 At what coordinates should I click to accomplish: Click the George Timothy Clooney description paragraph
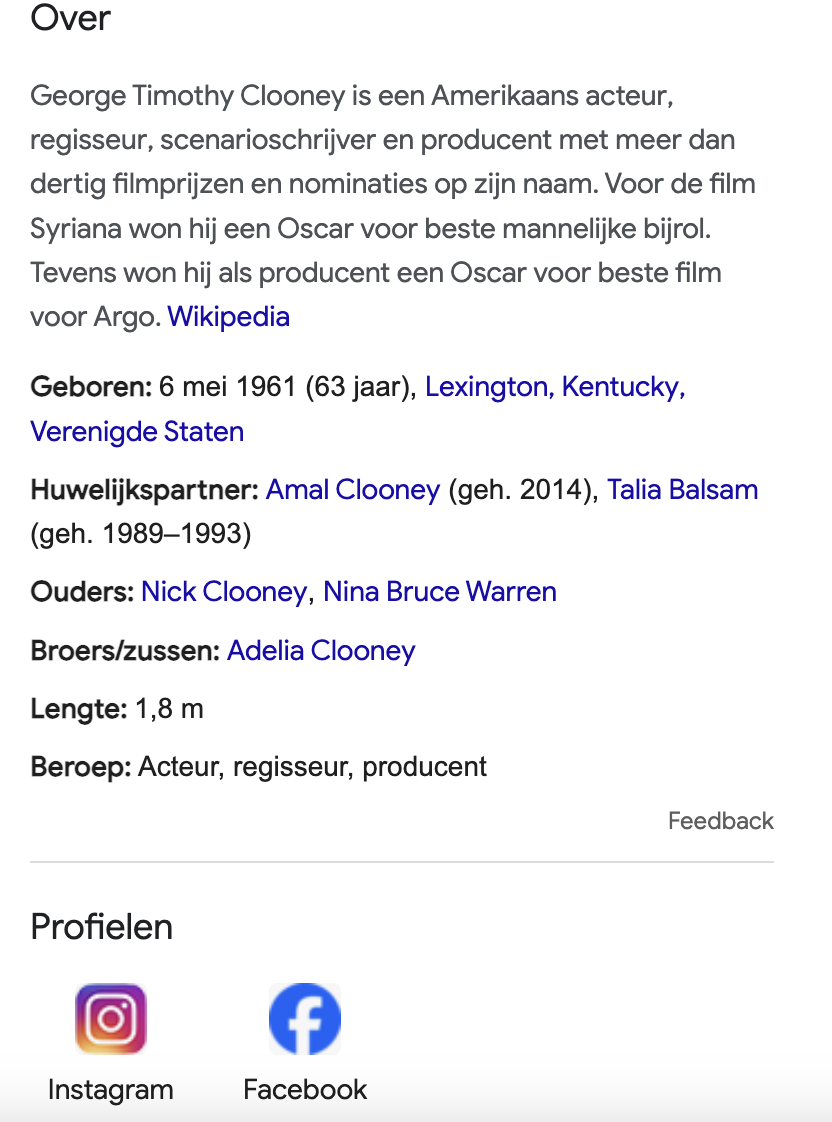393,206
